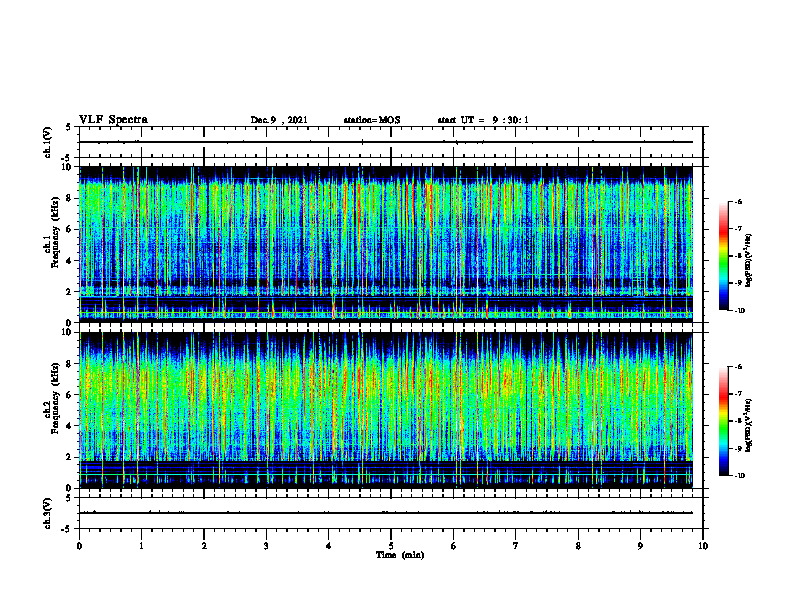The height and width of the screenshot is (612, 792).
Task: Click the ch.1 voltage waveform trace
Action: click(x=386, y=142)
